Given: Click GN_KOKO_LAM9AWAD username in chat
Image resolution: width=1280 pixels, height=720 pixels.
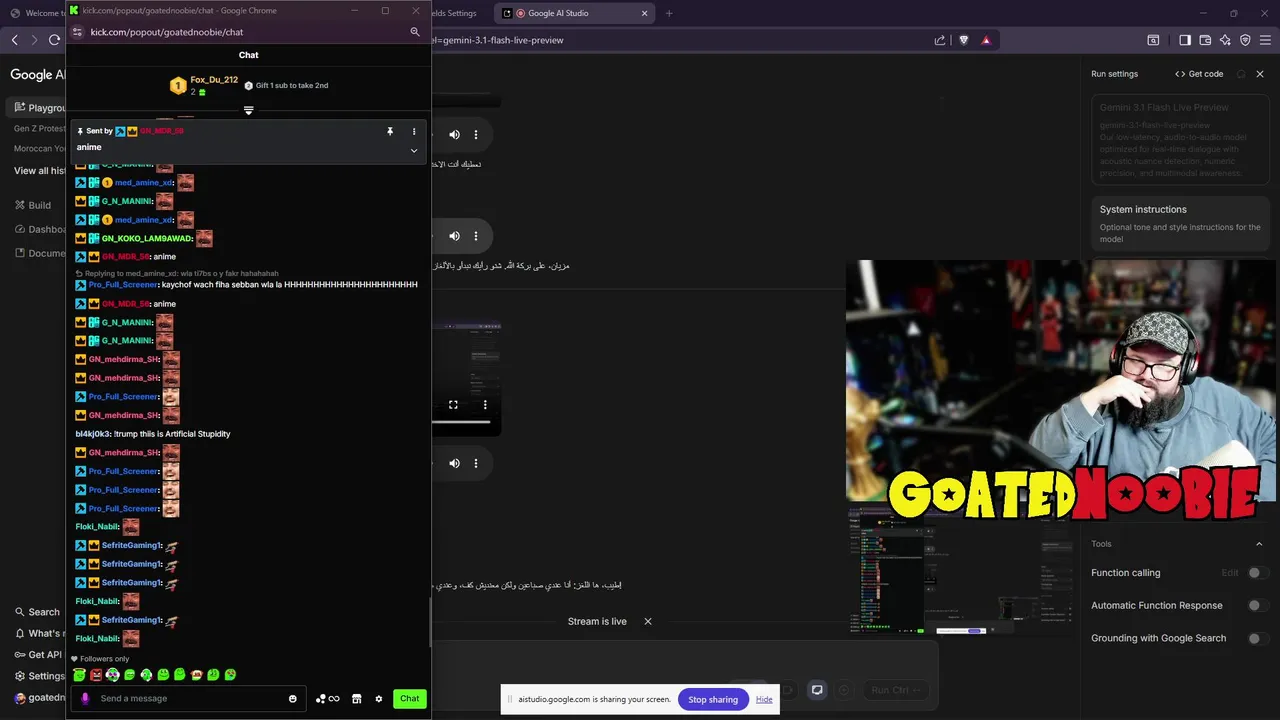Looking at the screenshot, I should 146,239.
